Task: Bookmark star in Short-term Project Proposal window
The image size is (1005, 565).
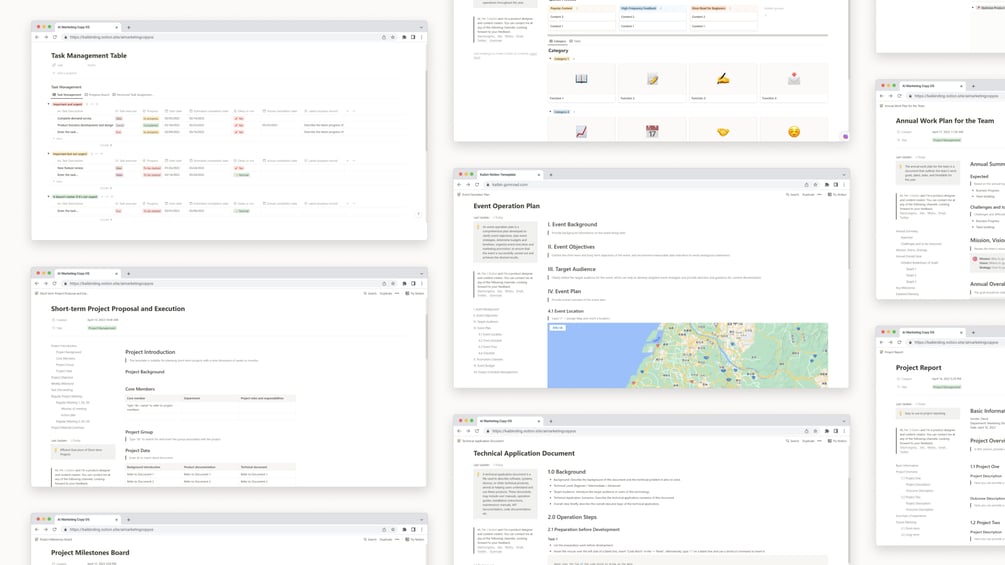Action: [393, 283]
